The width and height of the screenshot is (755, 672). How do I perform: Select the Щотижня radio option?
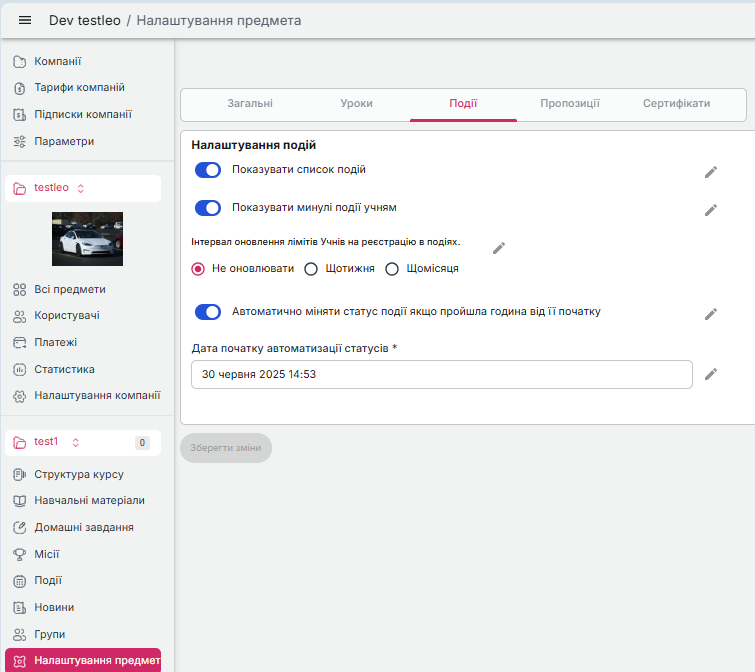tap(311, 269)
